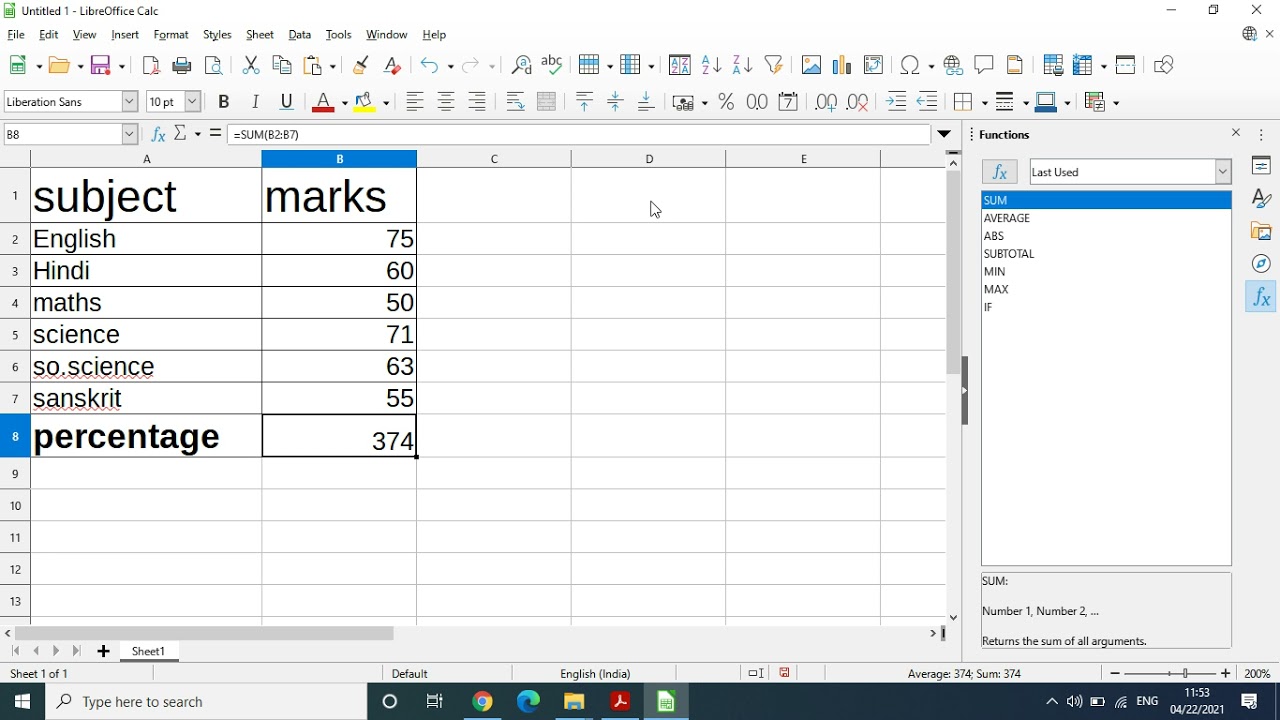The width and height of the screenshot is (1280, 720).
Task: Toggle Center Horizontally alignment
Action: pos(446,102)
